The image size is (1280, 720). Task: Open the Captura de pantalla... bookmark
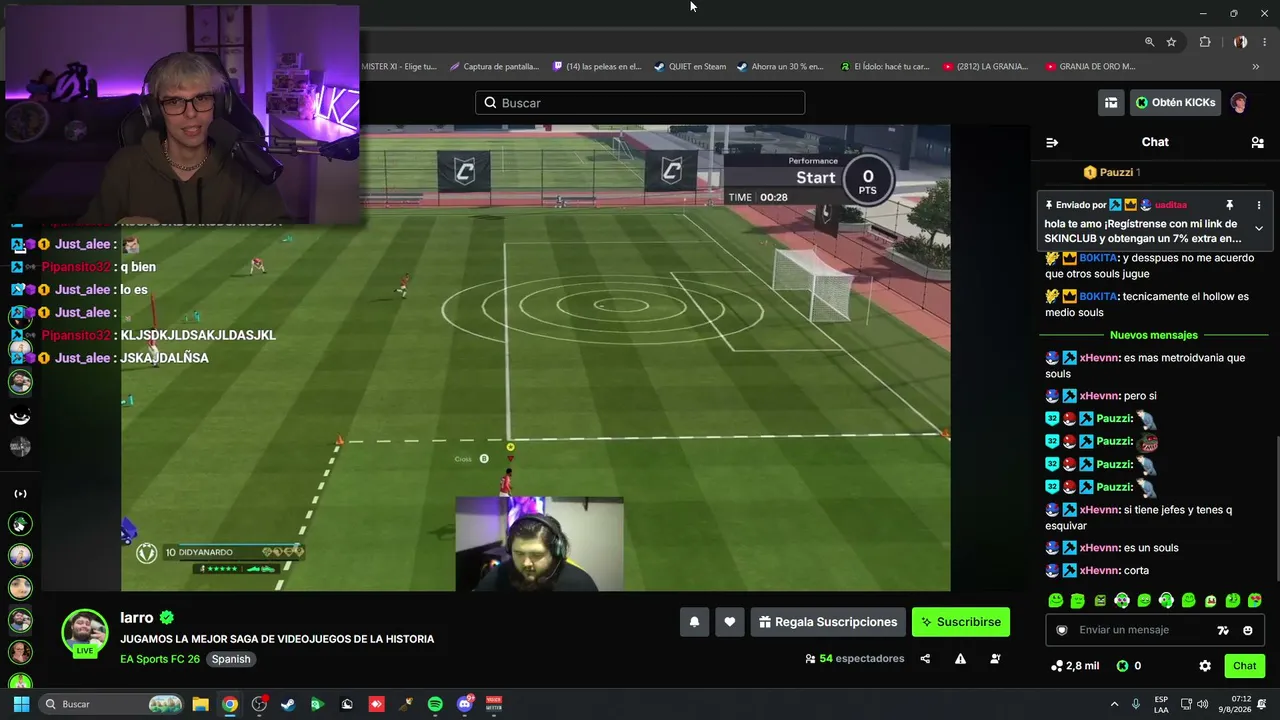coord(494,67)
